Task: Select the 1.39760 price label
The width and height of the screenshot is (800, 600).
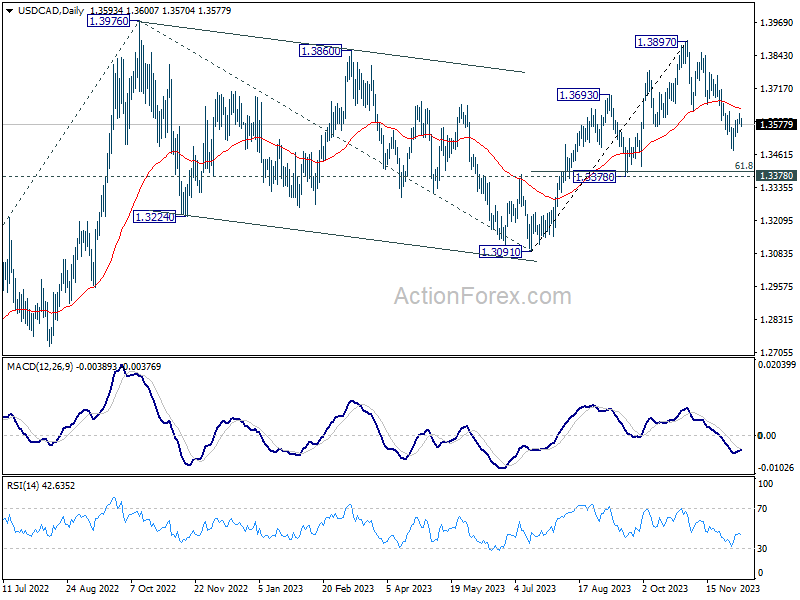Action: click(x=108, y=21)
